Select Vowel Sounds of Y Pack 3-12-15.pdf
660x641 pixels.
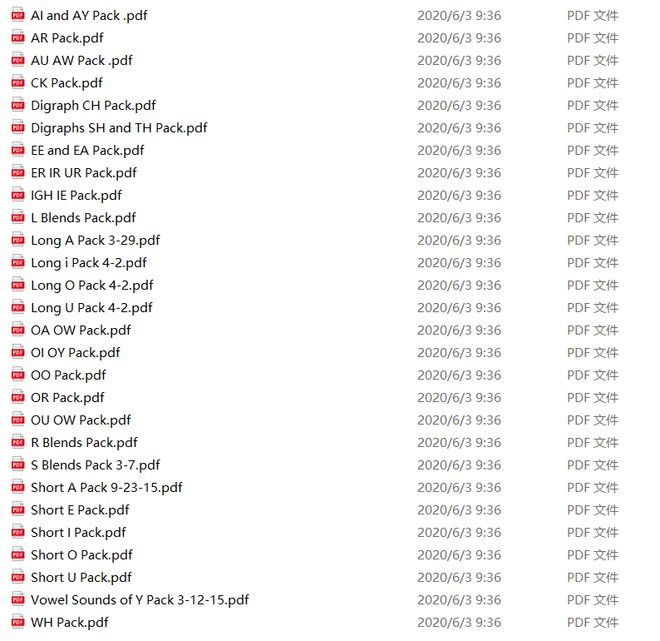(x=140, y=599)
